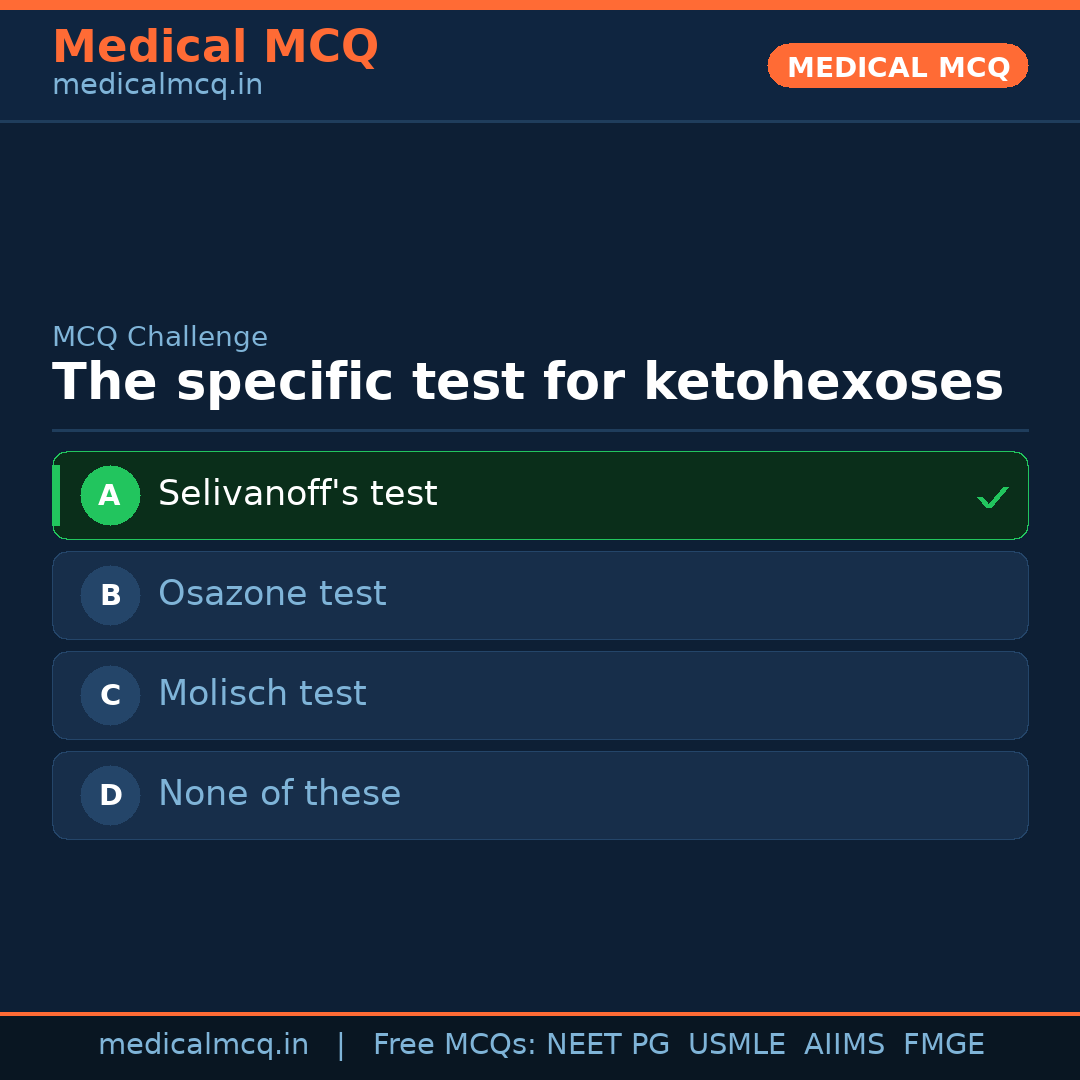Click "AIIMS" in the footer

coord(844,1045)
